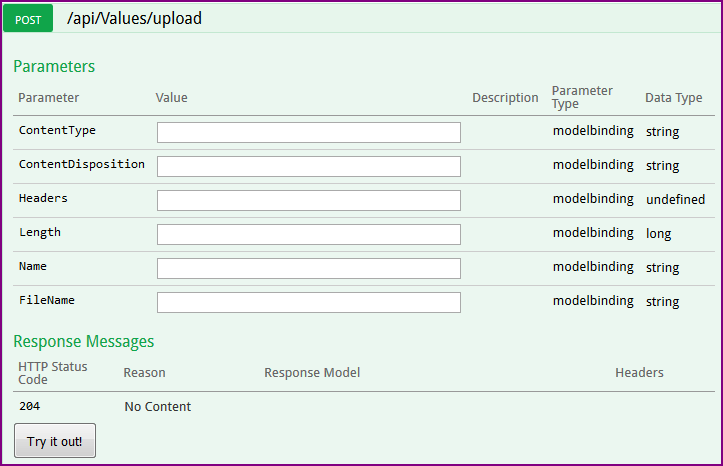The height and width of the screenshot is (466, 723).
Task: Click the Response Model column header
Action: (312, 373)
